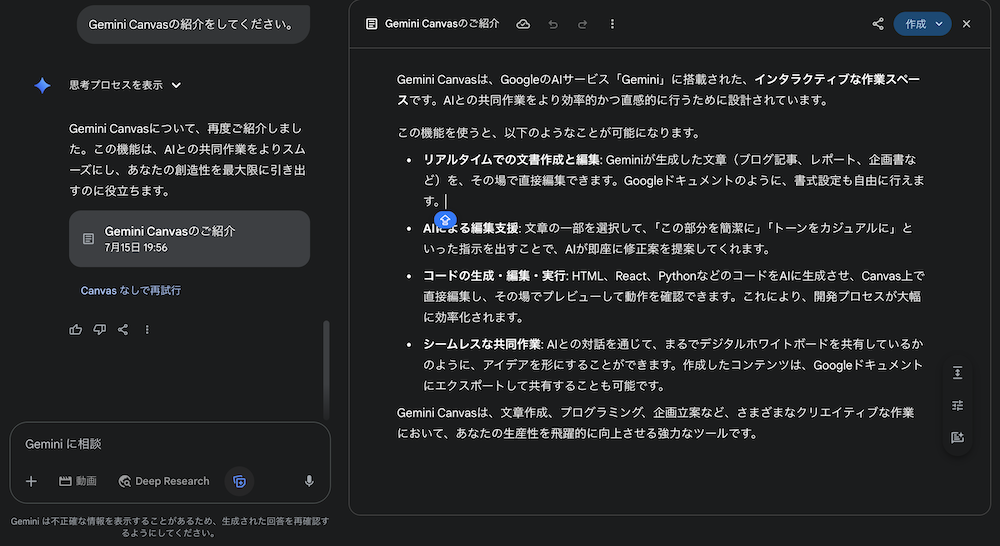Click the canvas title Gemini Canvasのご紹介

click(442, 24)
